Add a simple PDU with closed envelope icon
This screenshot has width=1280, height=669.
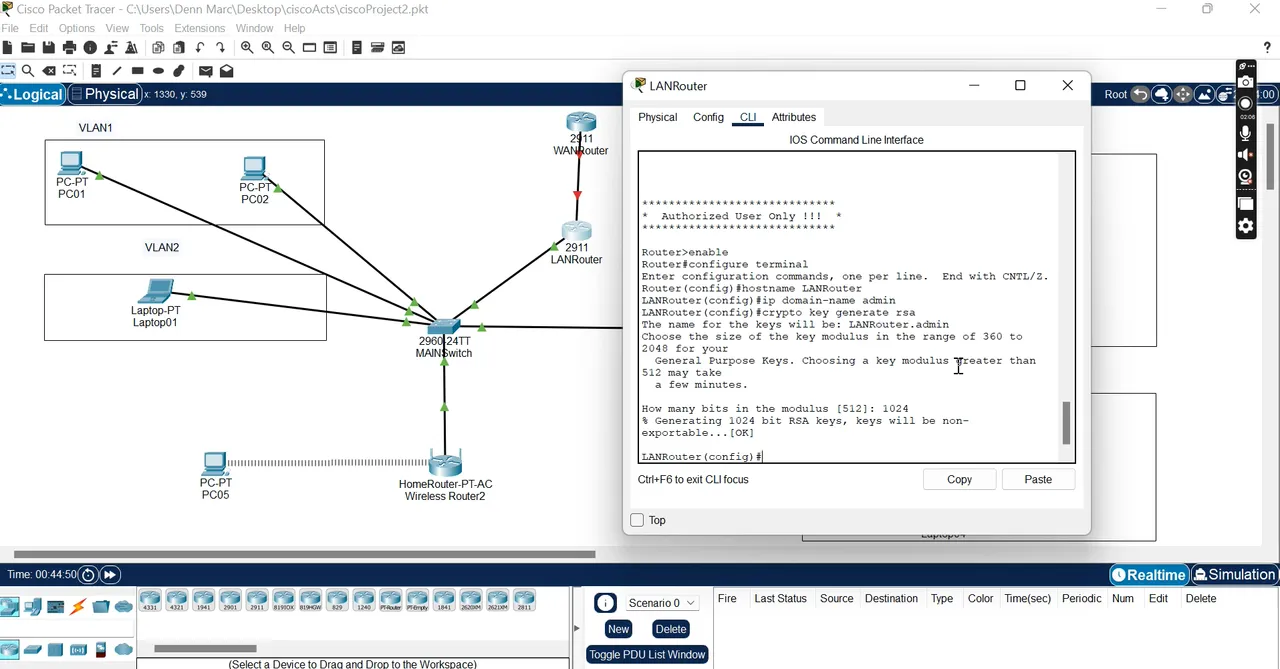click(206, 71)
